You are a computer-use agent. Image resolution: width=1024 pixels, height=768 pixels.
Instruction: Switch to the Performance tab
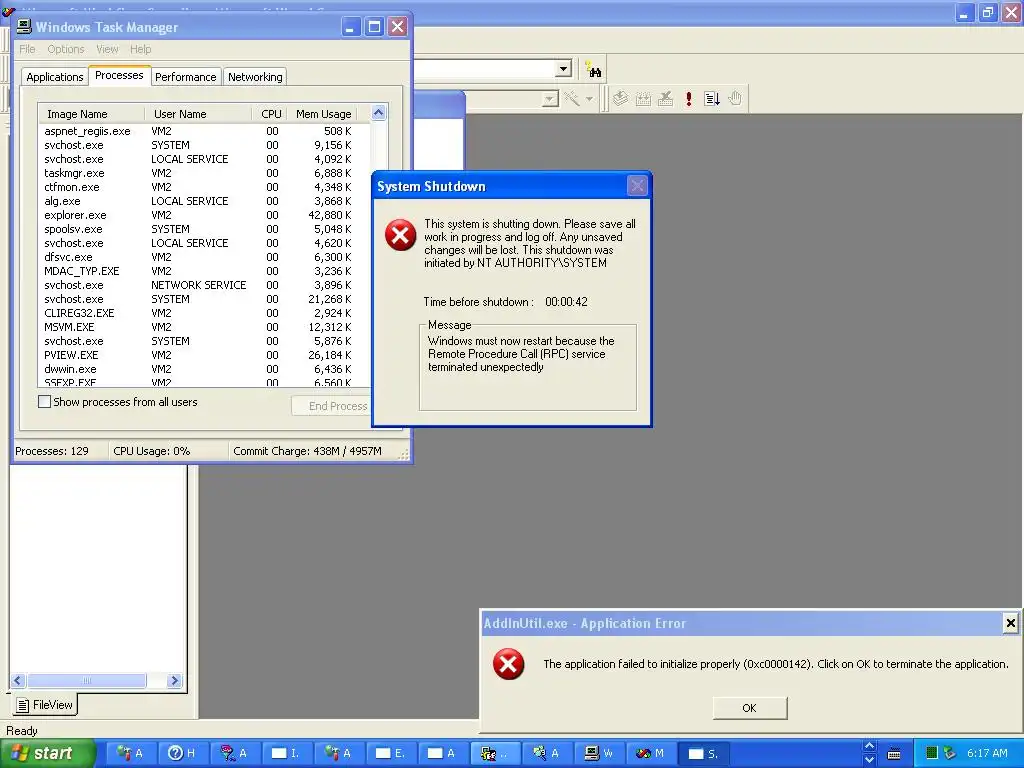[x=185, y=77]
